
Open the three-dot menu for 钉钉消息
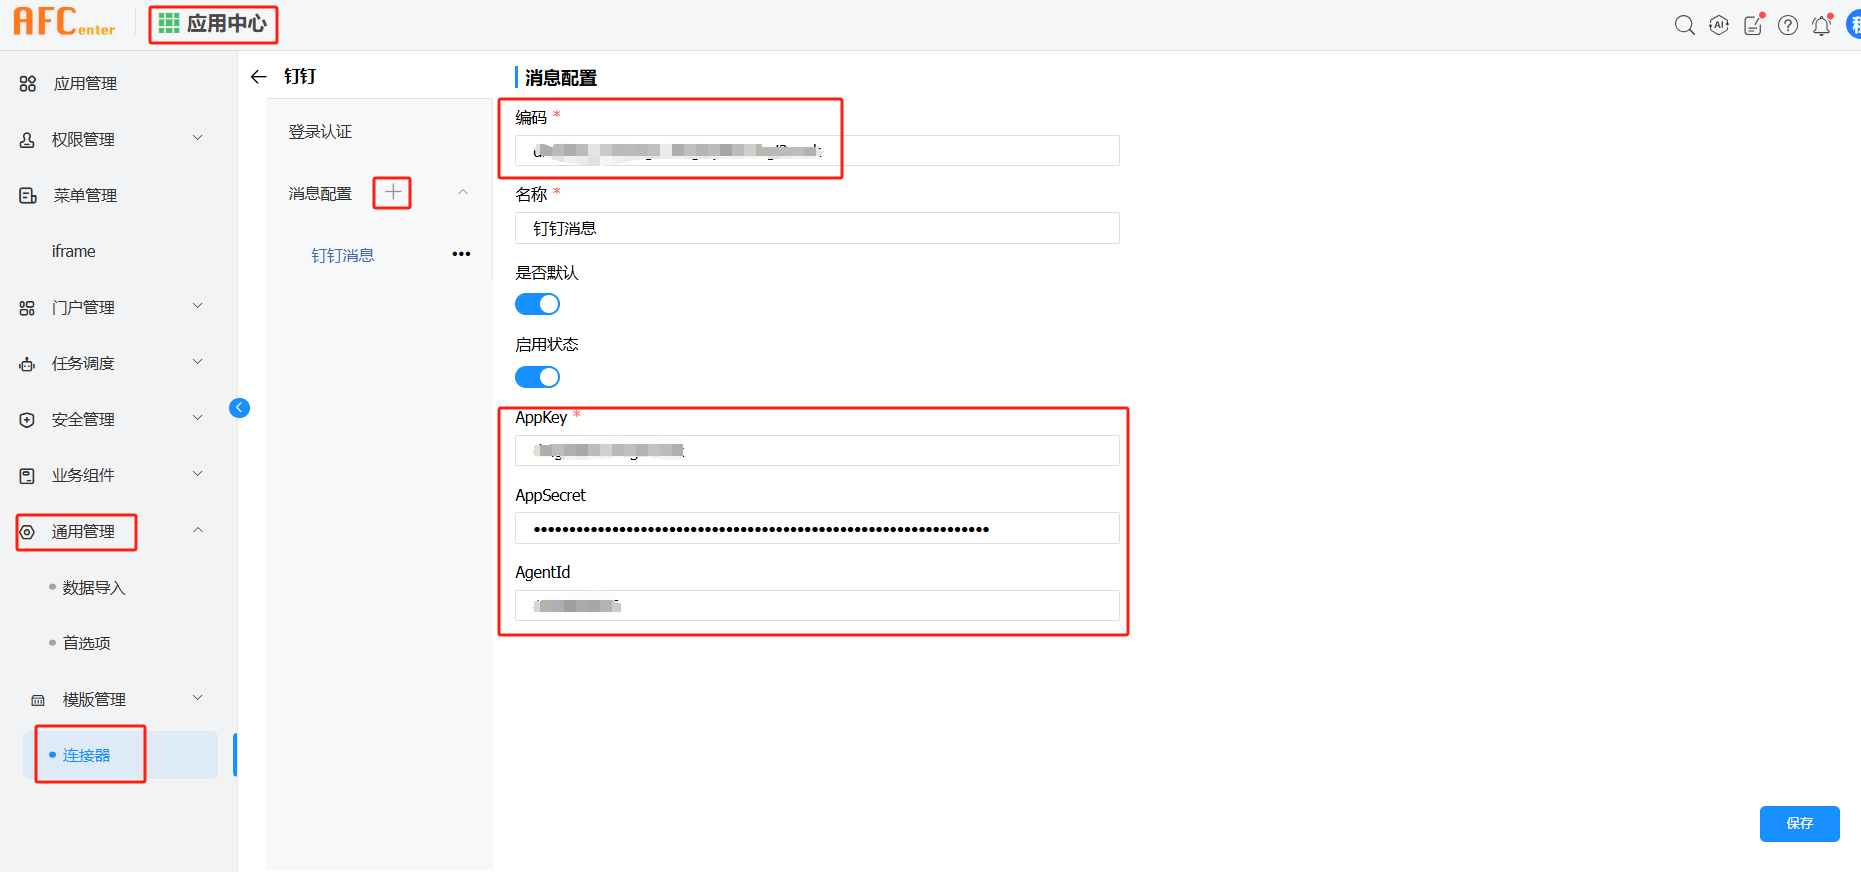point(461,254)
